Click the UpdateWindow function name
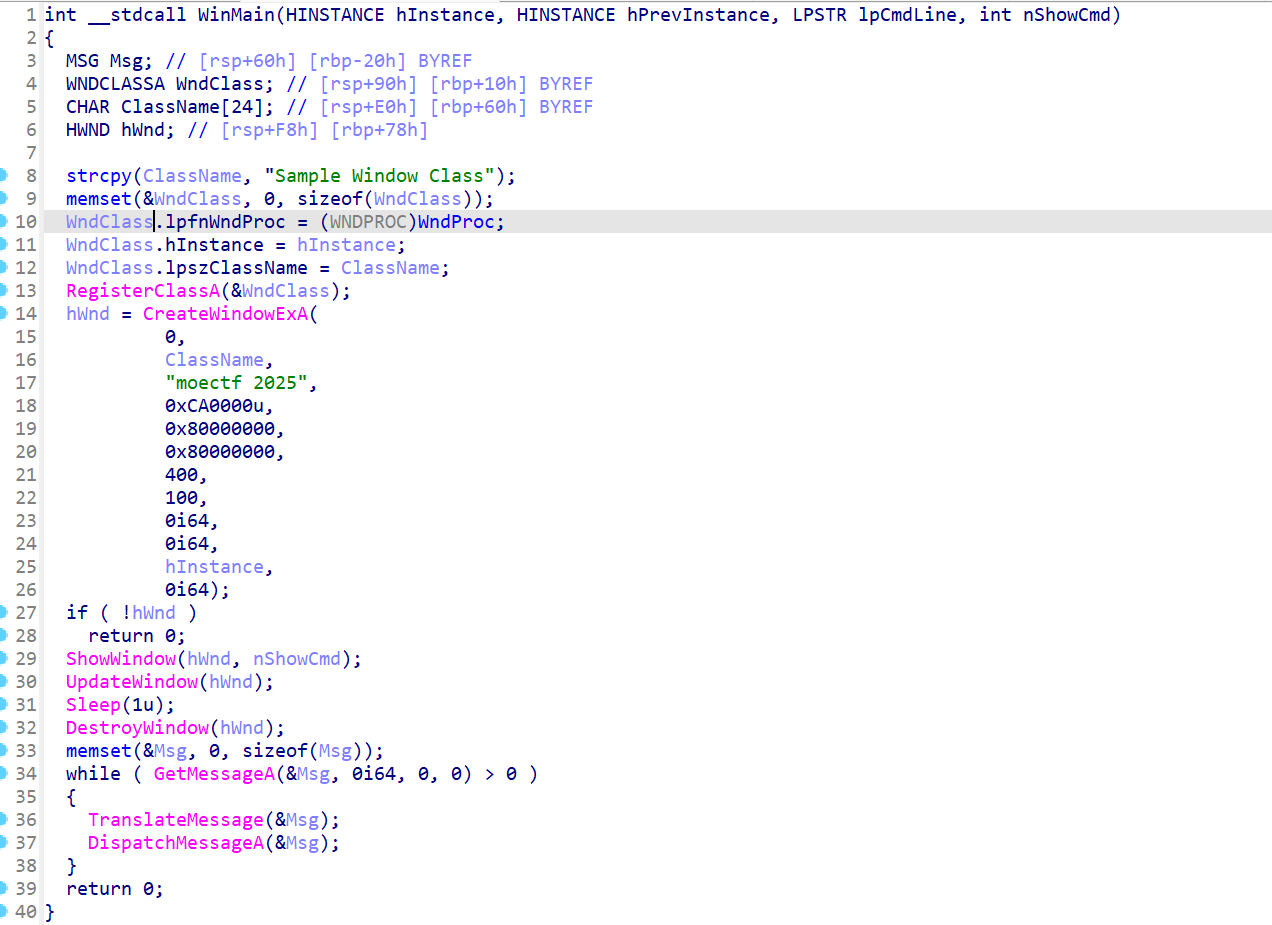Viewport: 1272px width, 925px height. tap(132, 682)
